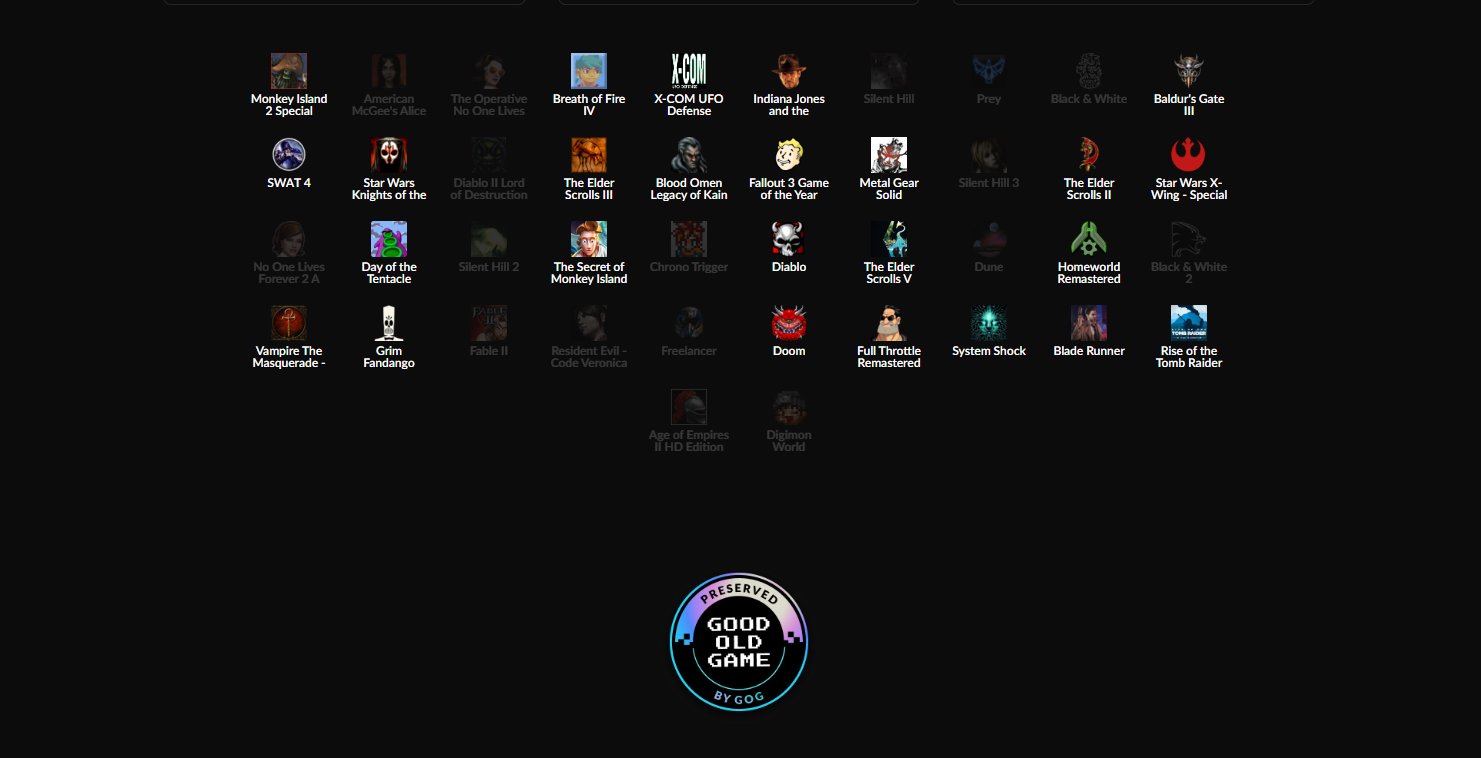Open the dimmed Silent Hill 2 entry

[489, 250]
